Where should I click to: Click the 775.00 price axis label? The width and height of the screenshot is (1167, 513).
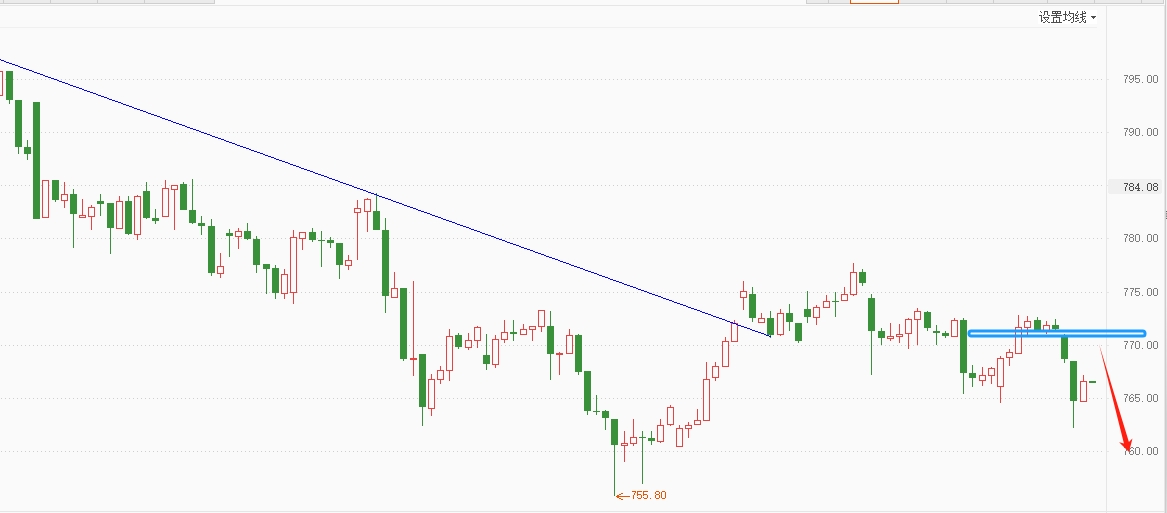click(1141, 292)
